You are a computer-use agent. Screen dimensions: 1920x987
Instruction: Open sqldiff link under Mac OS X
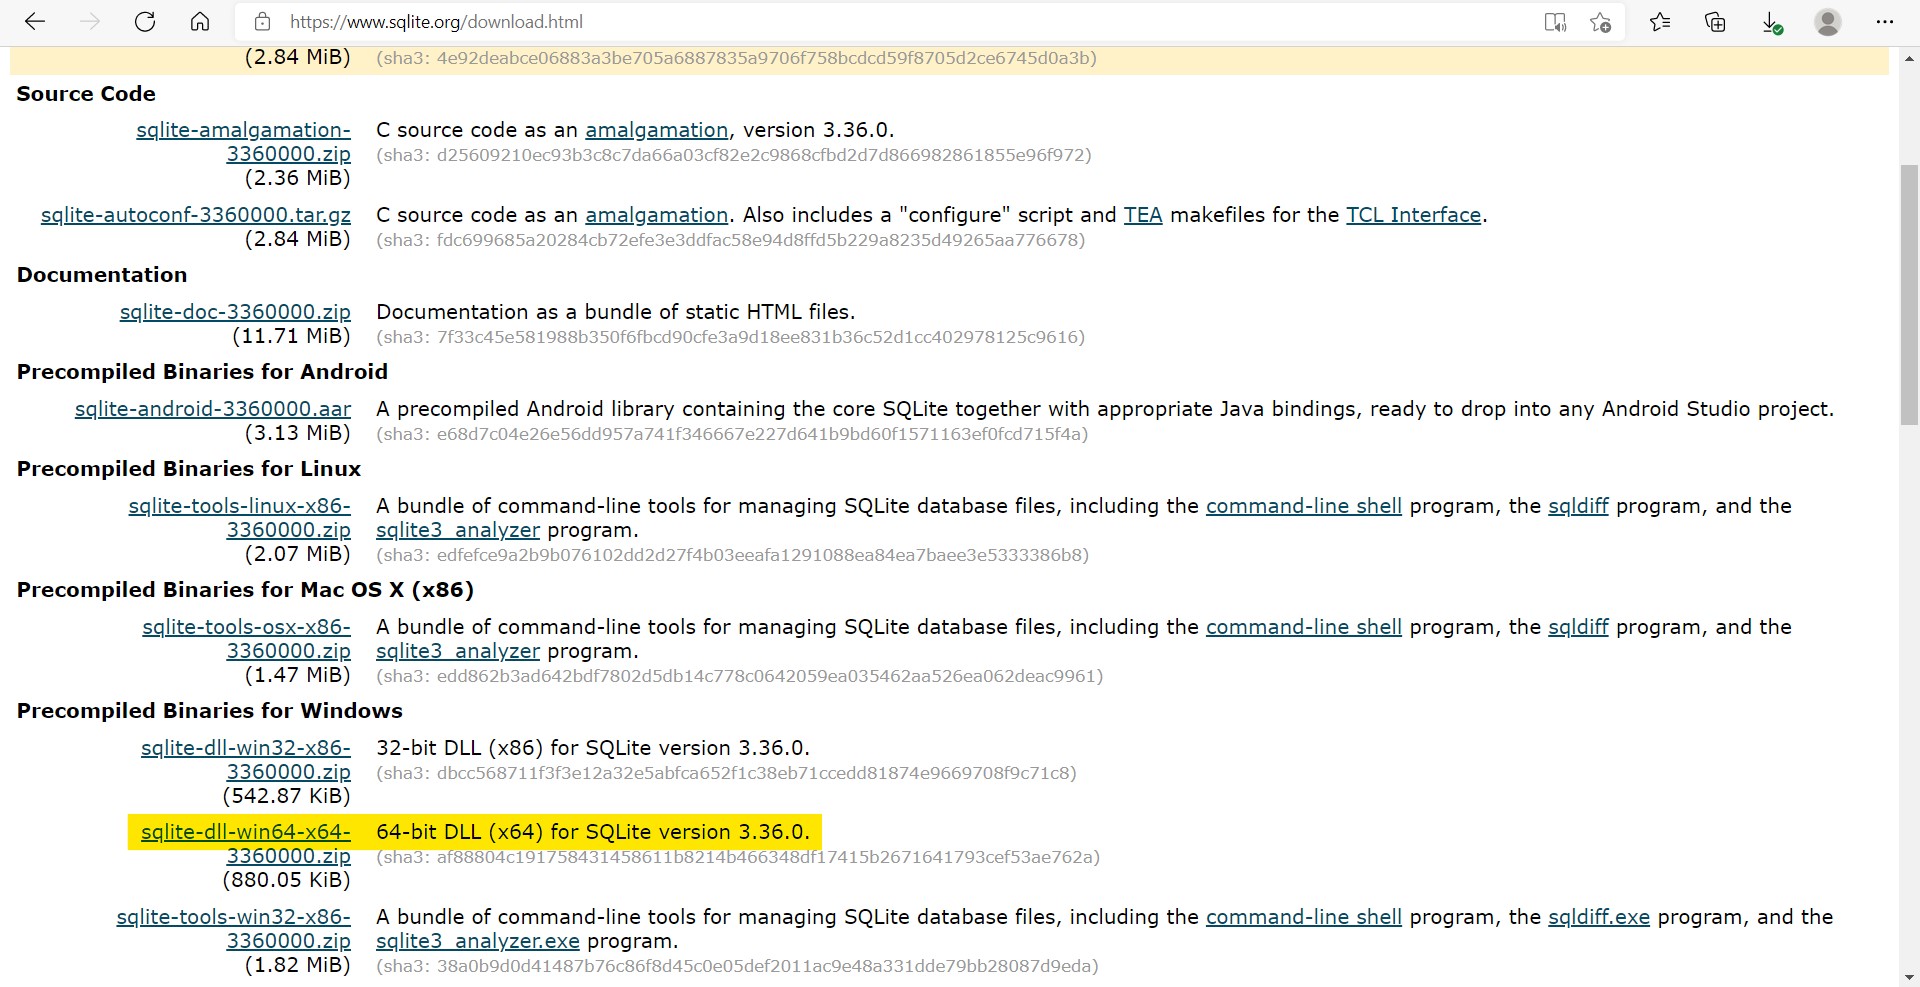(x=1578, y=627)
